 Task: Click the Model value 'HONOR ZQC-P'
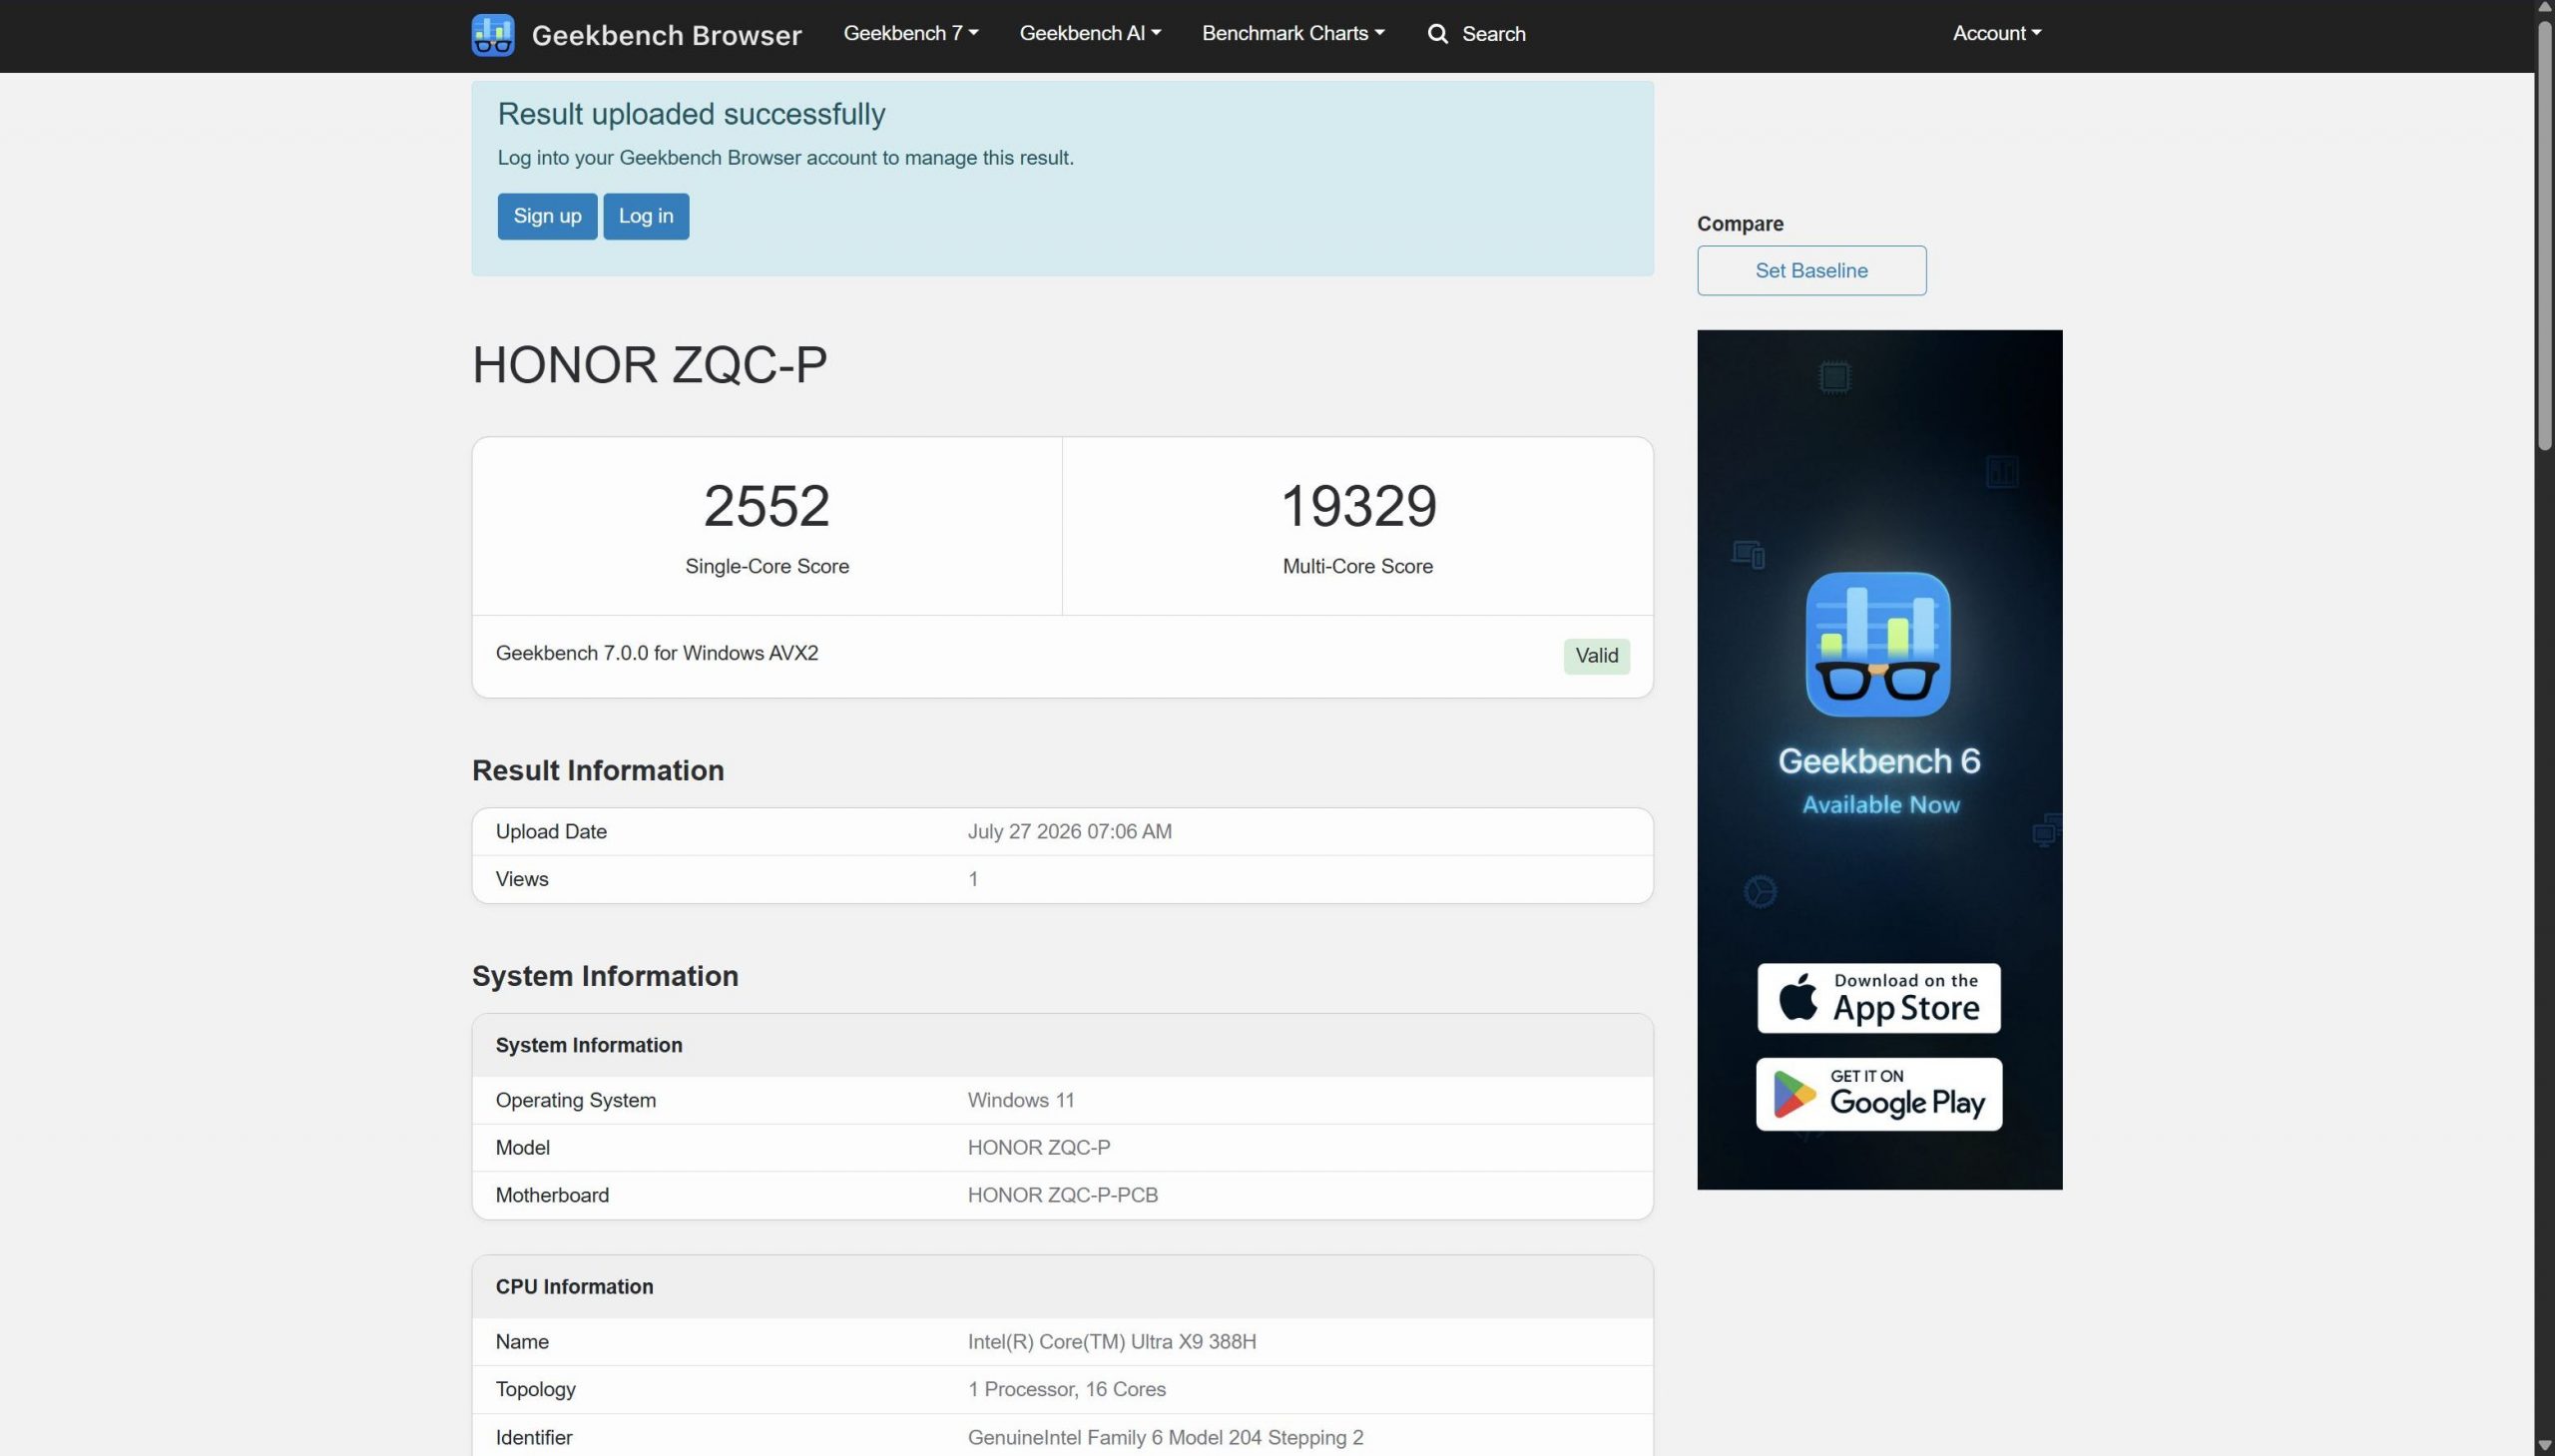(x=1038, y=1148)
